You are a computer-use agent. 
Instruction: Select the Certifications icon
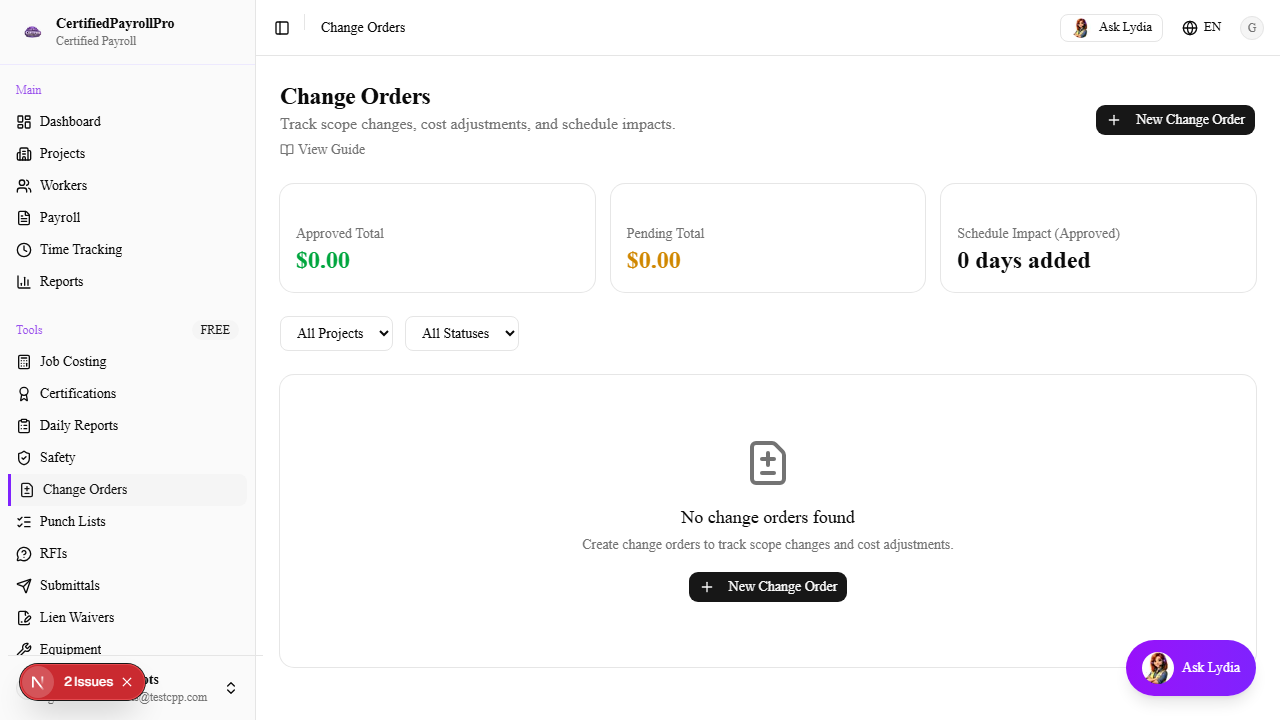pyautogui.click(x=23, y=393)
